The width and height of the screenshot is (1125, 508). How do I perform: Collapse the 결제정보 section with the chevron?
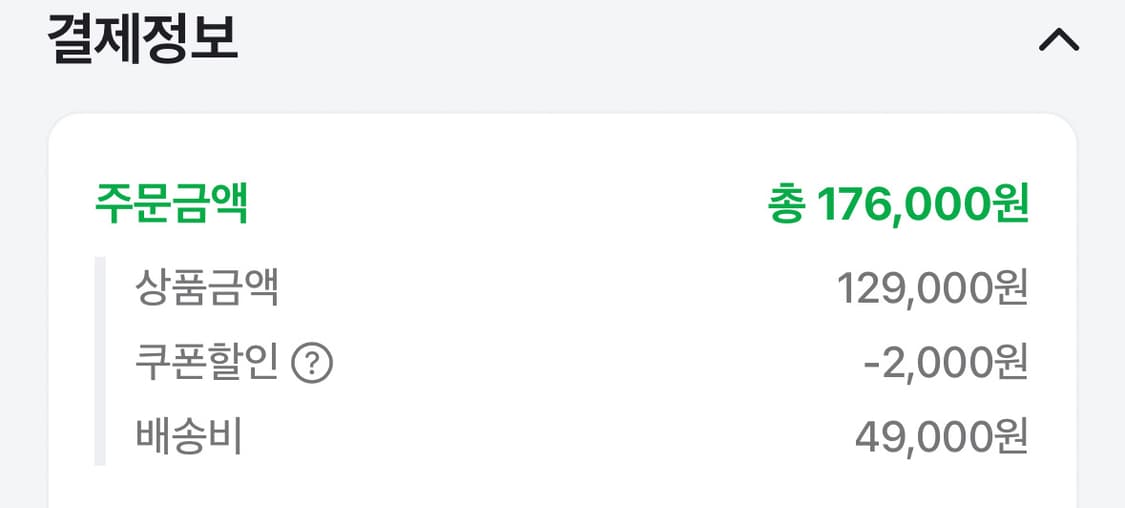[1059, 40]
